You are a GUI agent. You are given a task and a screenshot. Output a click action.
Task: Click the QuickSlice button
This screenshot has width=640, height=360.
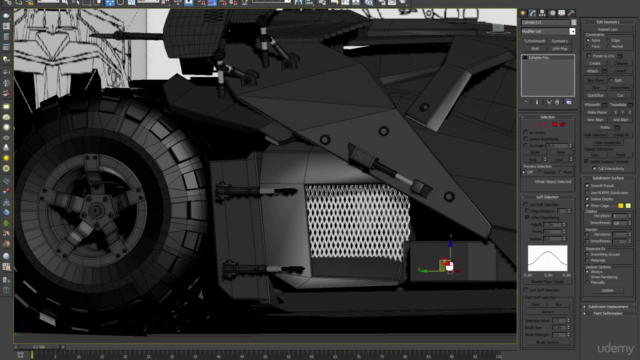click(x=596, y=96)
